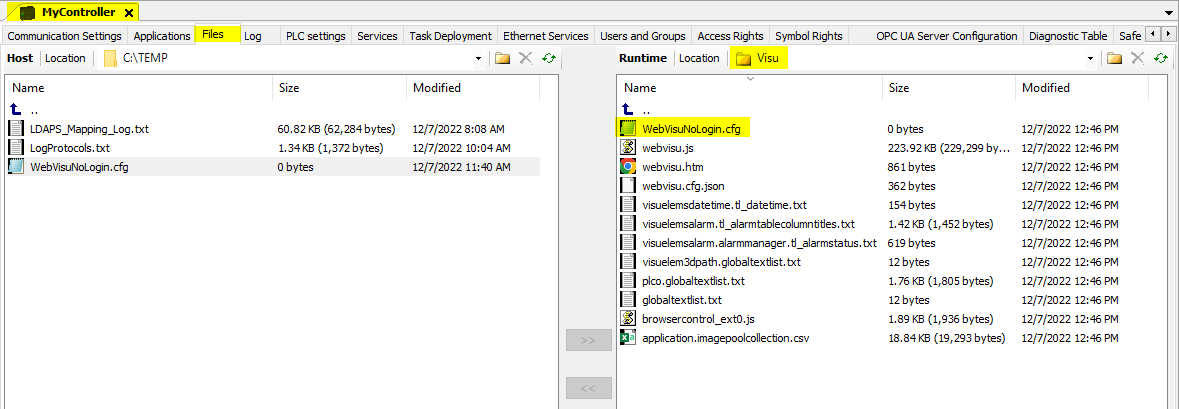Switch to the Communication Settings tab
The width and height of the screenshot is (1179, 409).
click(65, 35)
